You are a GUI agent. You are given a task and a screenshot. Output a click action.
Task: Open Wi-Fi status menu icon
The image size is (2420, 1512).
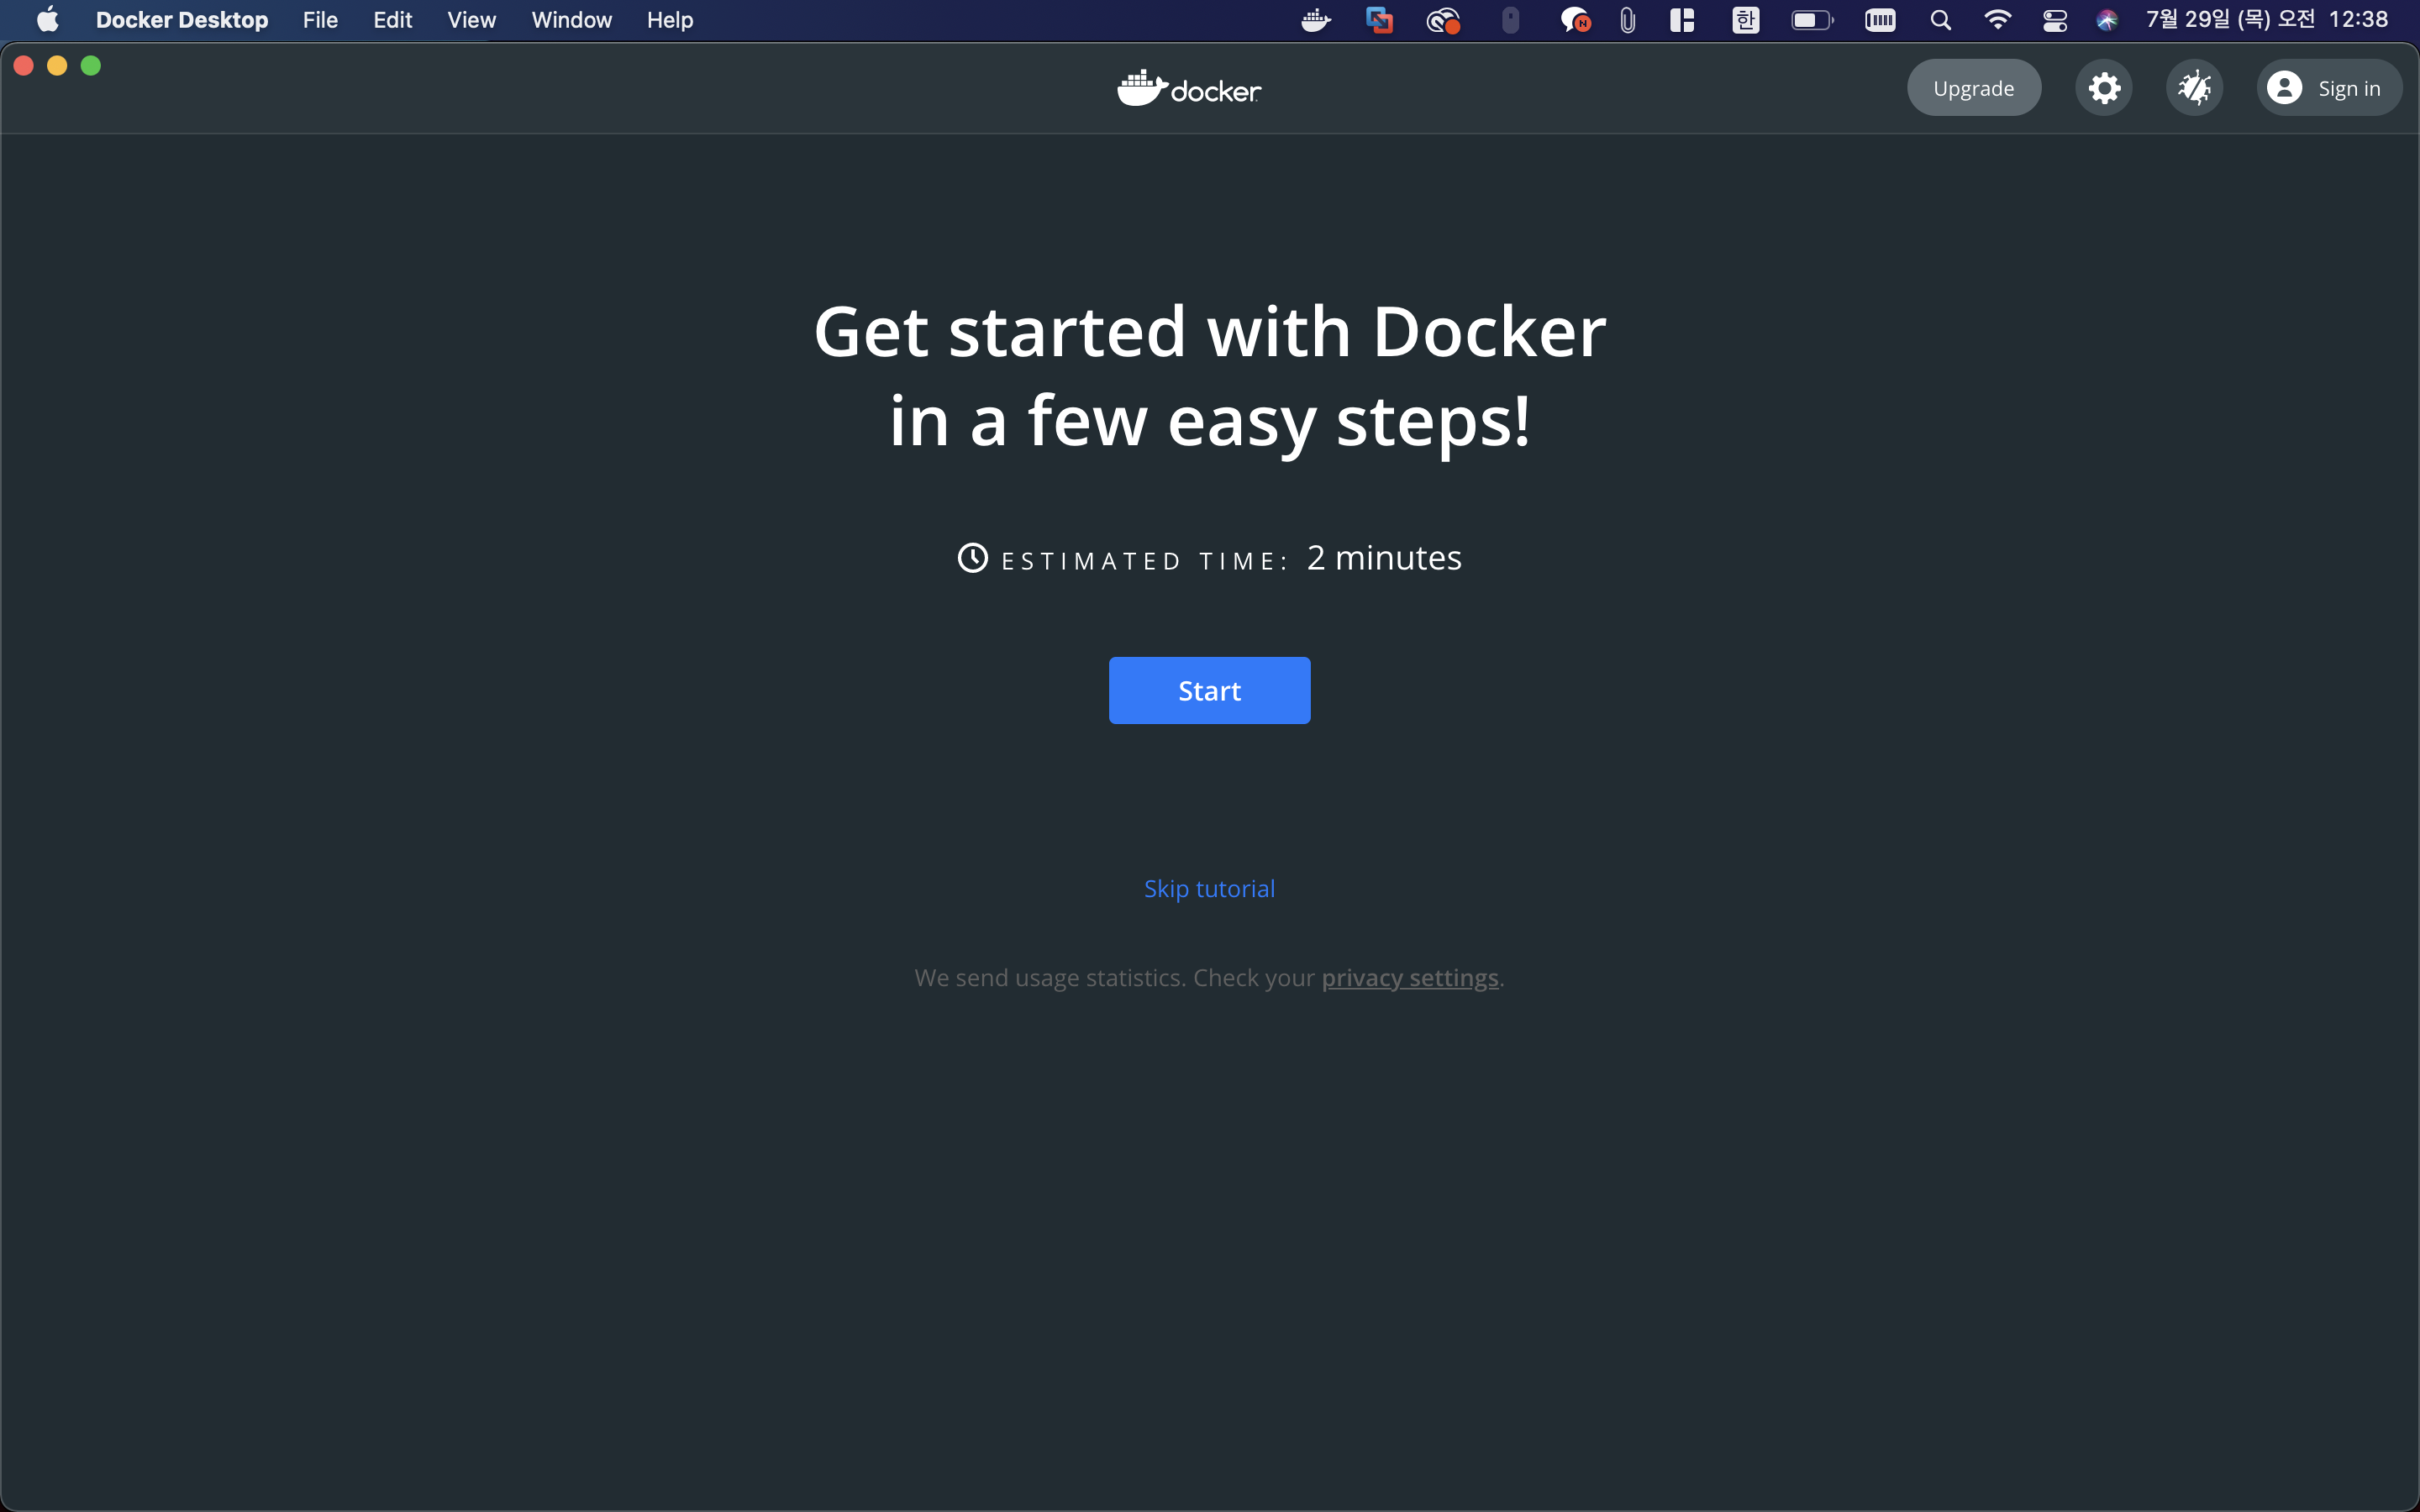[1997, 20]
